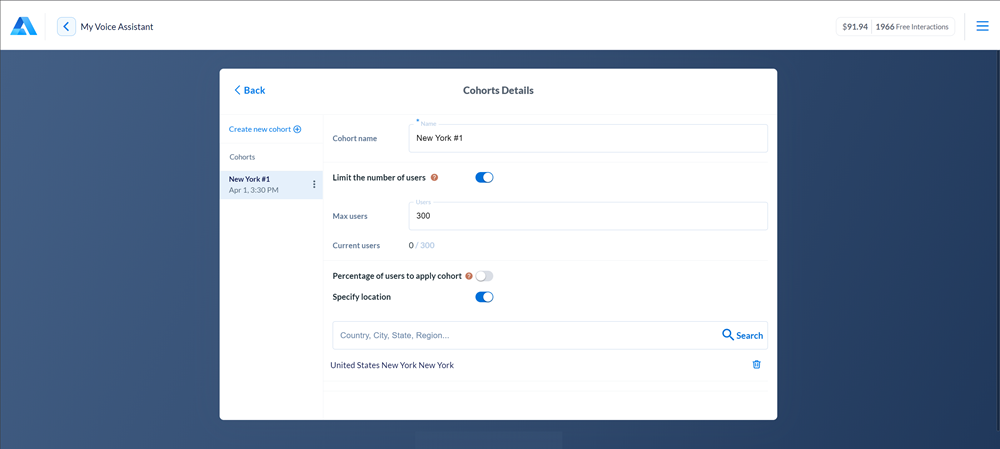Viewport: 1000px width, 449px height.
Task: Click the 1966 Free Interactions counter
Action: tap(912, 27)
